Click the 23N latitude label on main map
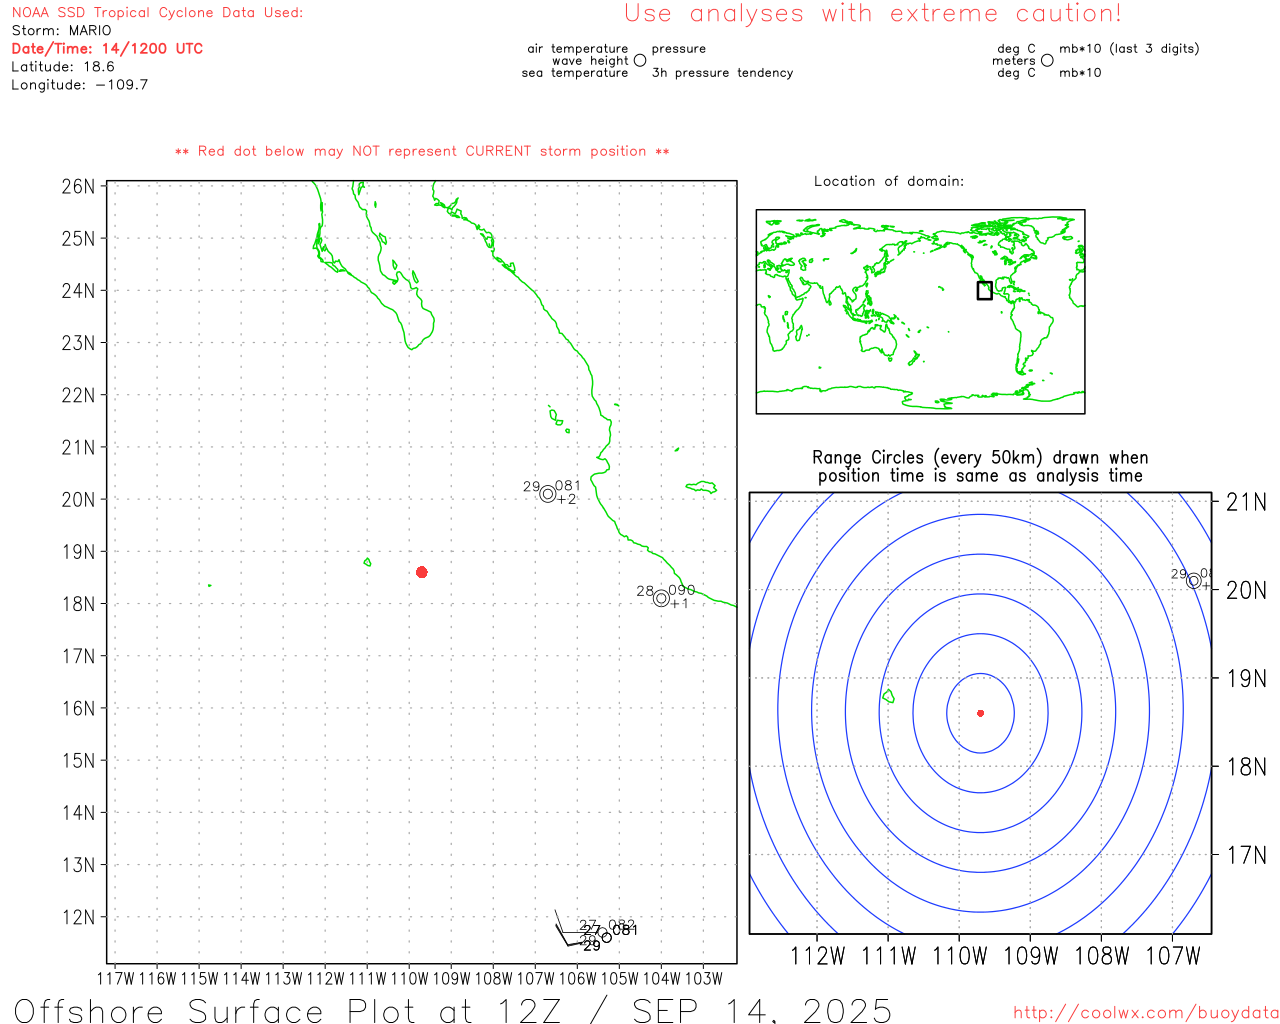Image resolution: width=1280 pixels, height=1024 pixels. click(78, 343)
